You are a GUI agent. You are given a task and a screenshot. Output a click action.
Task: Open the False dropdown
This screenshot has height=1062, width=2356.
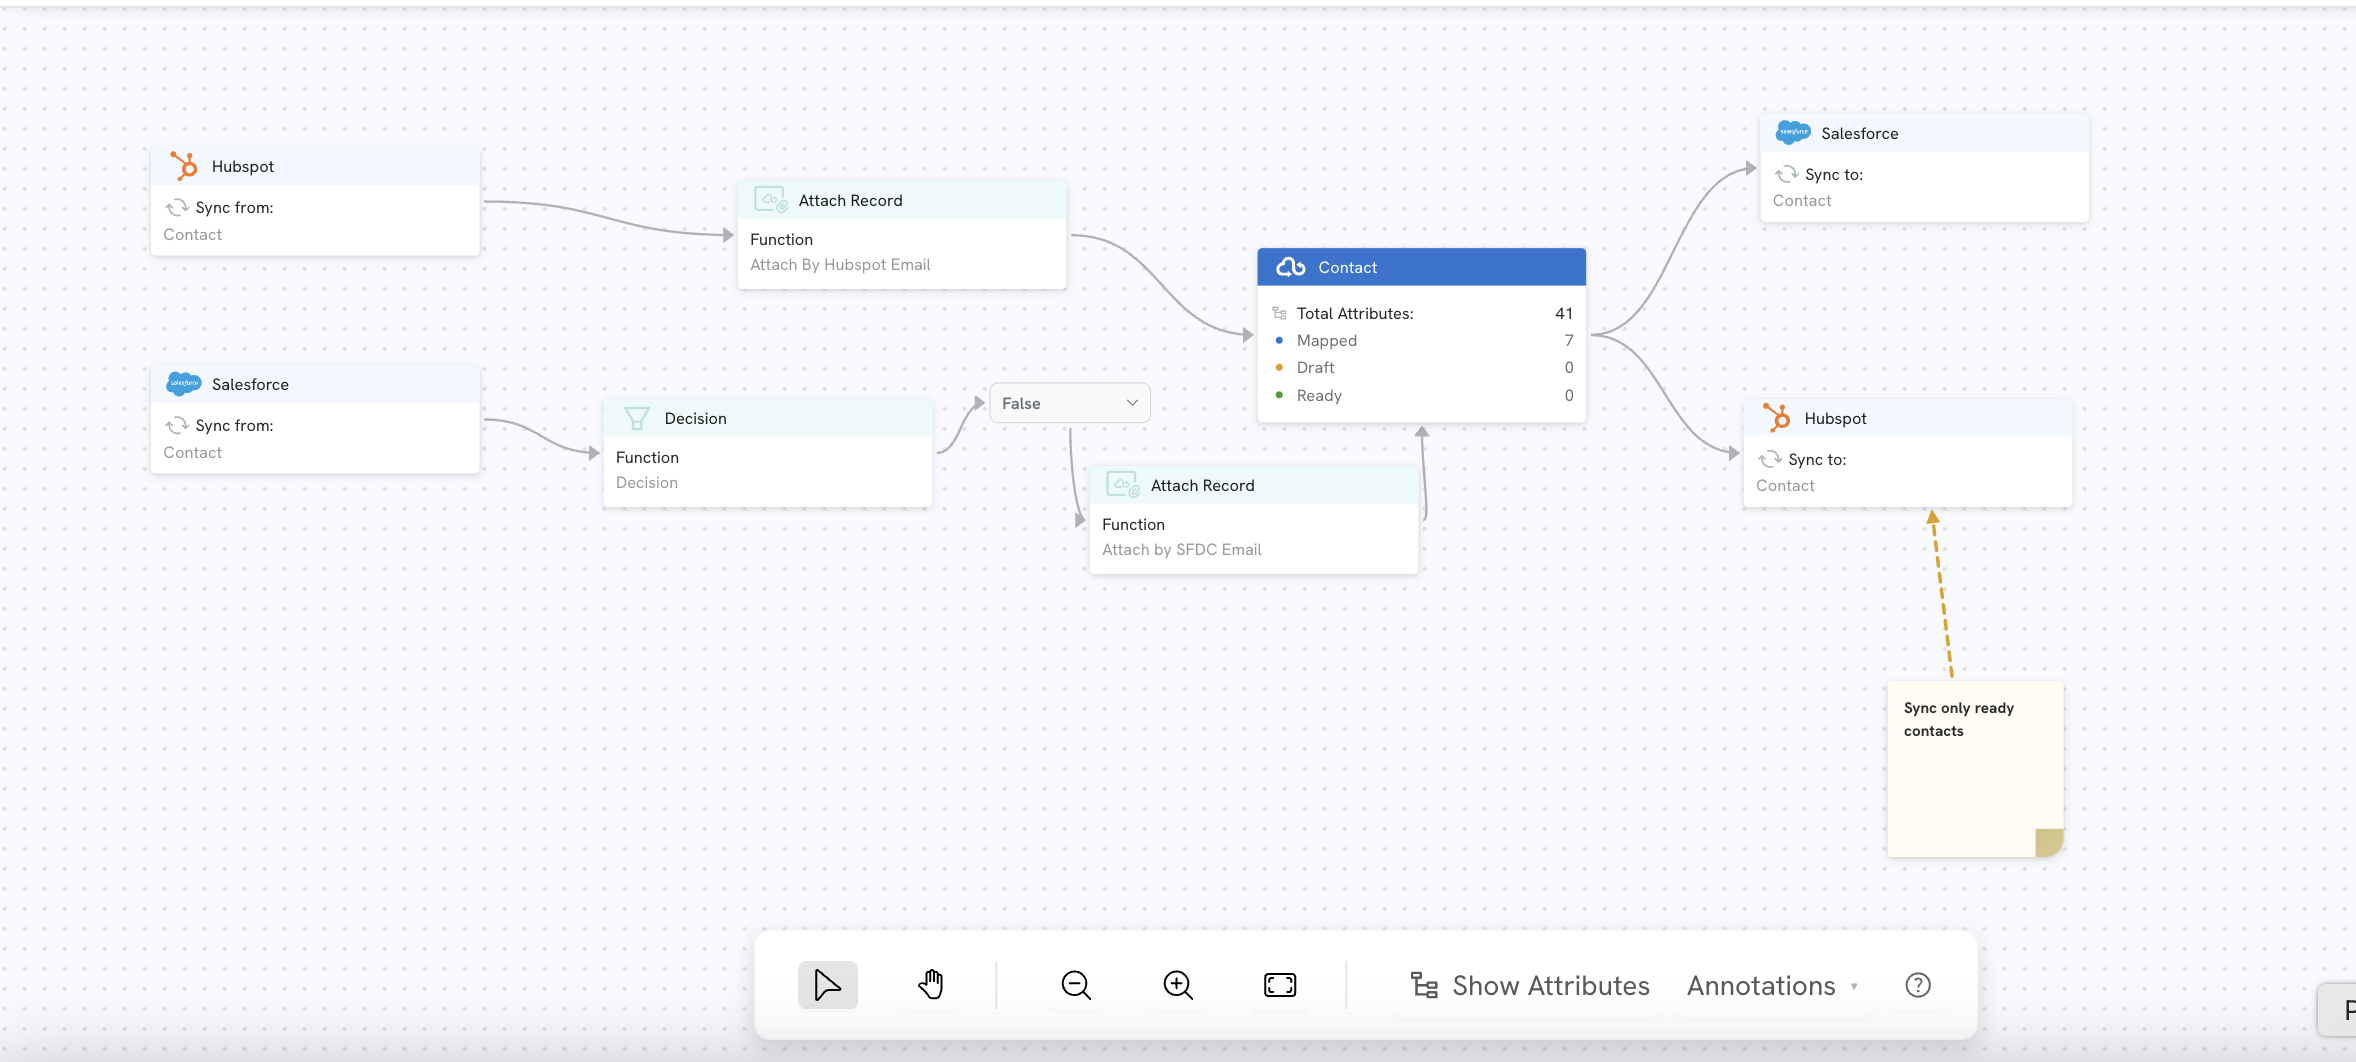[x=1069, y=403]
